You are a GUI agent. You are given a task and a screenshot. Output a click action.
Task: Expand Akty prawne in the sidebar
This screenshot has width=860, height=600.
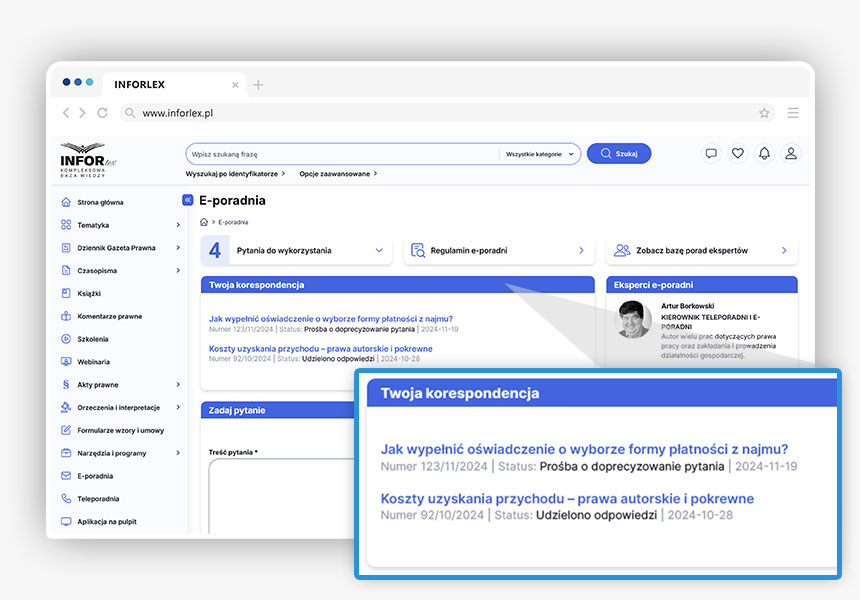click(x=178, y=384)
